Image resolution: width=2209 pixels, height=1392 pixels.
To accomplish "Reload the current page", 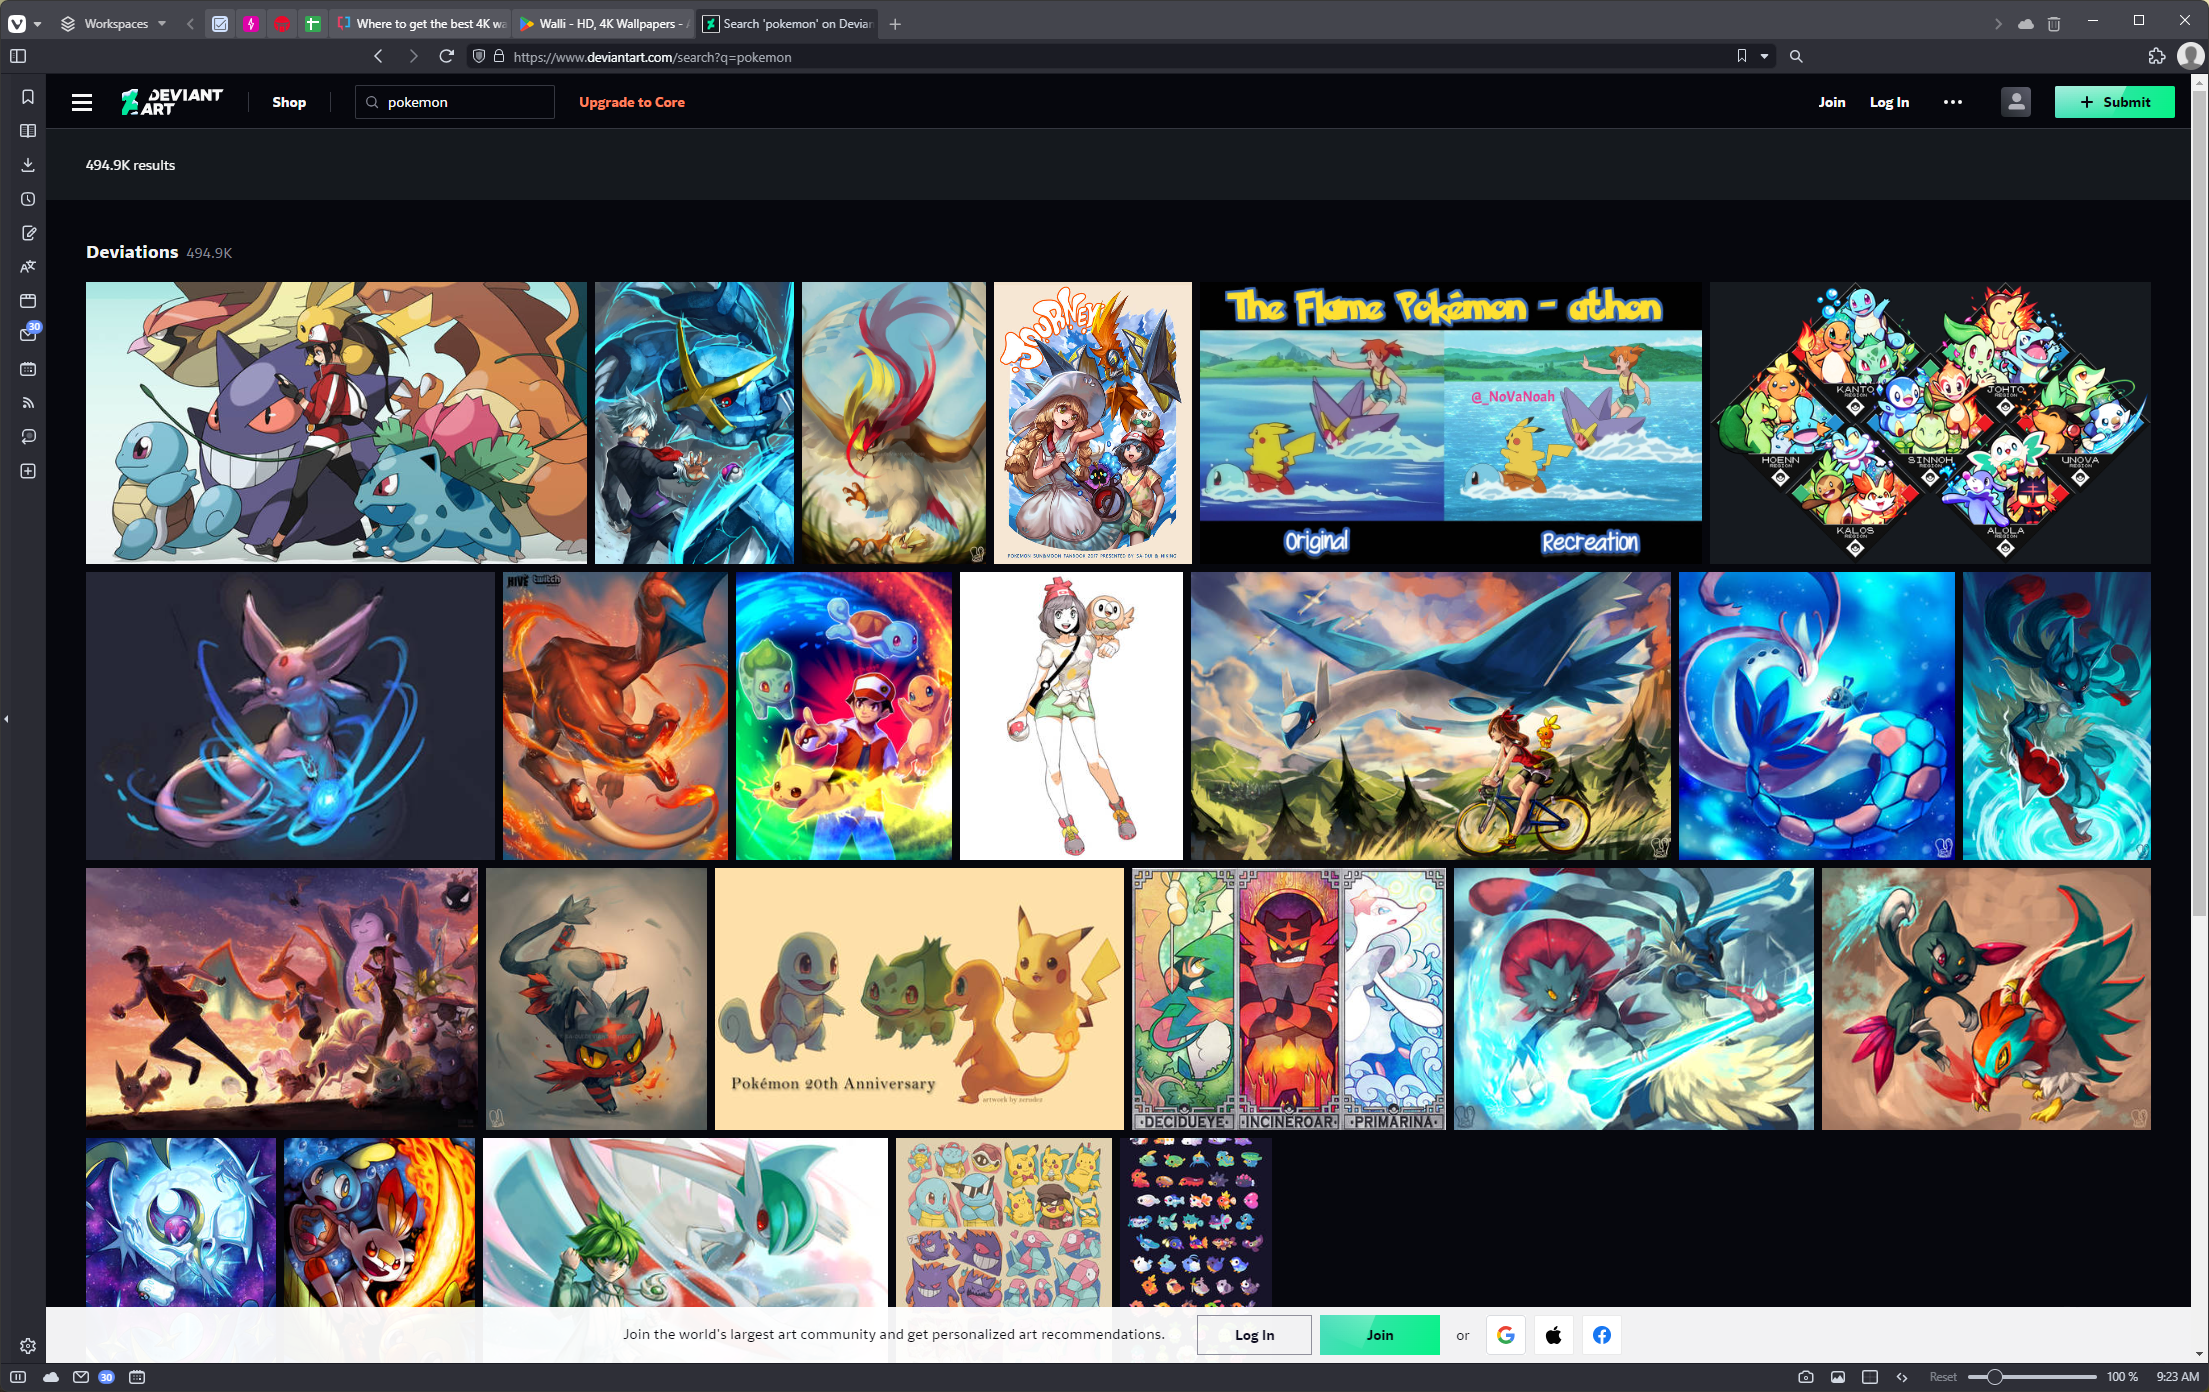I will [447, 57].
